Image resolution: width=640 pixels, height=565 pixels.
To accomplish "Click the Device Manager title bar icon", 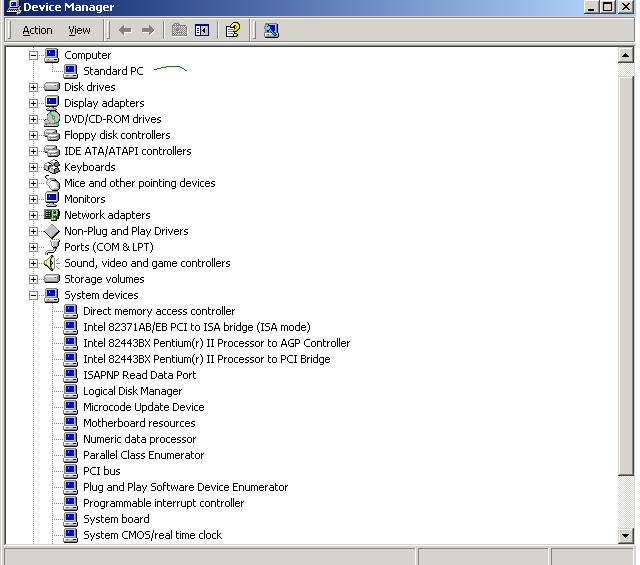I will coord(13,7).
